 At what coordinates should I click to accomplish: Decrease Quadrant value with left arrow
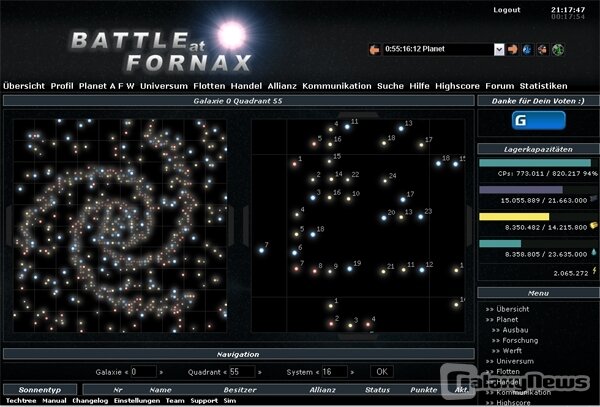pos(224,372)
